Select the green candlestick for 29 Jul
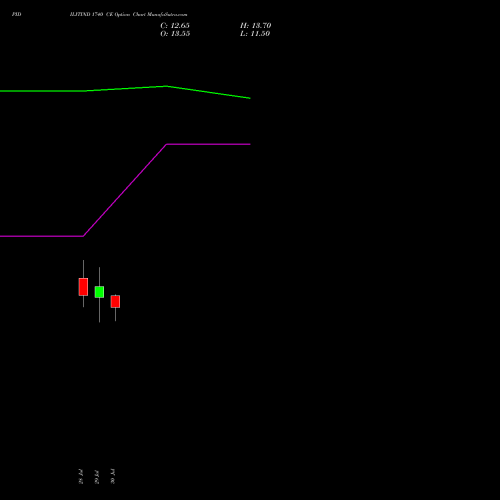The width and height of the screenshot is (500, 500). [x=99, y=292]
